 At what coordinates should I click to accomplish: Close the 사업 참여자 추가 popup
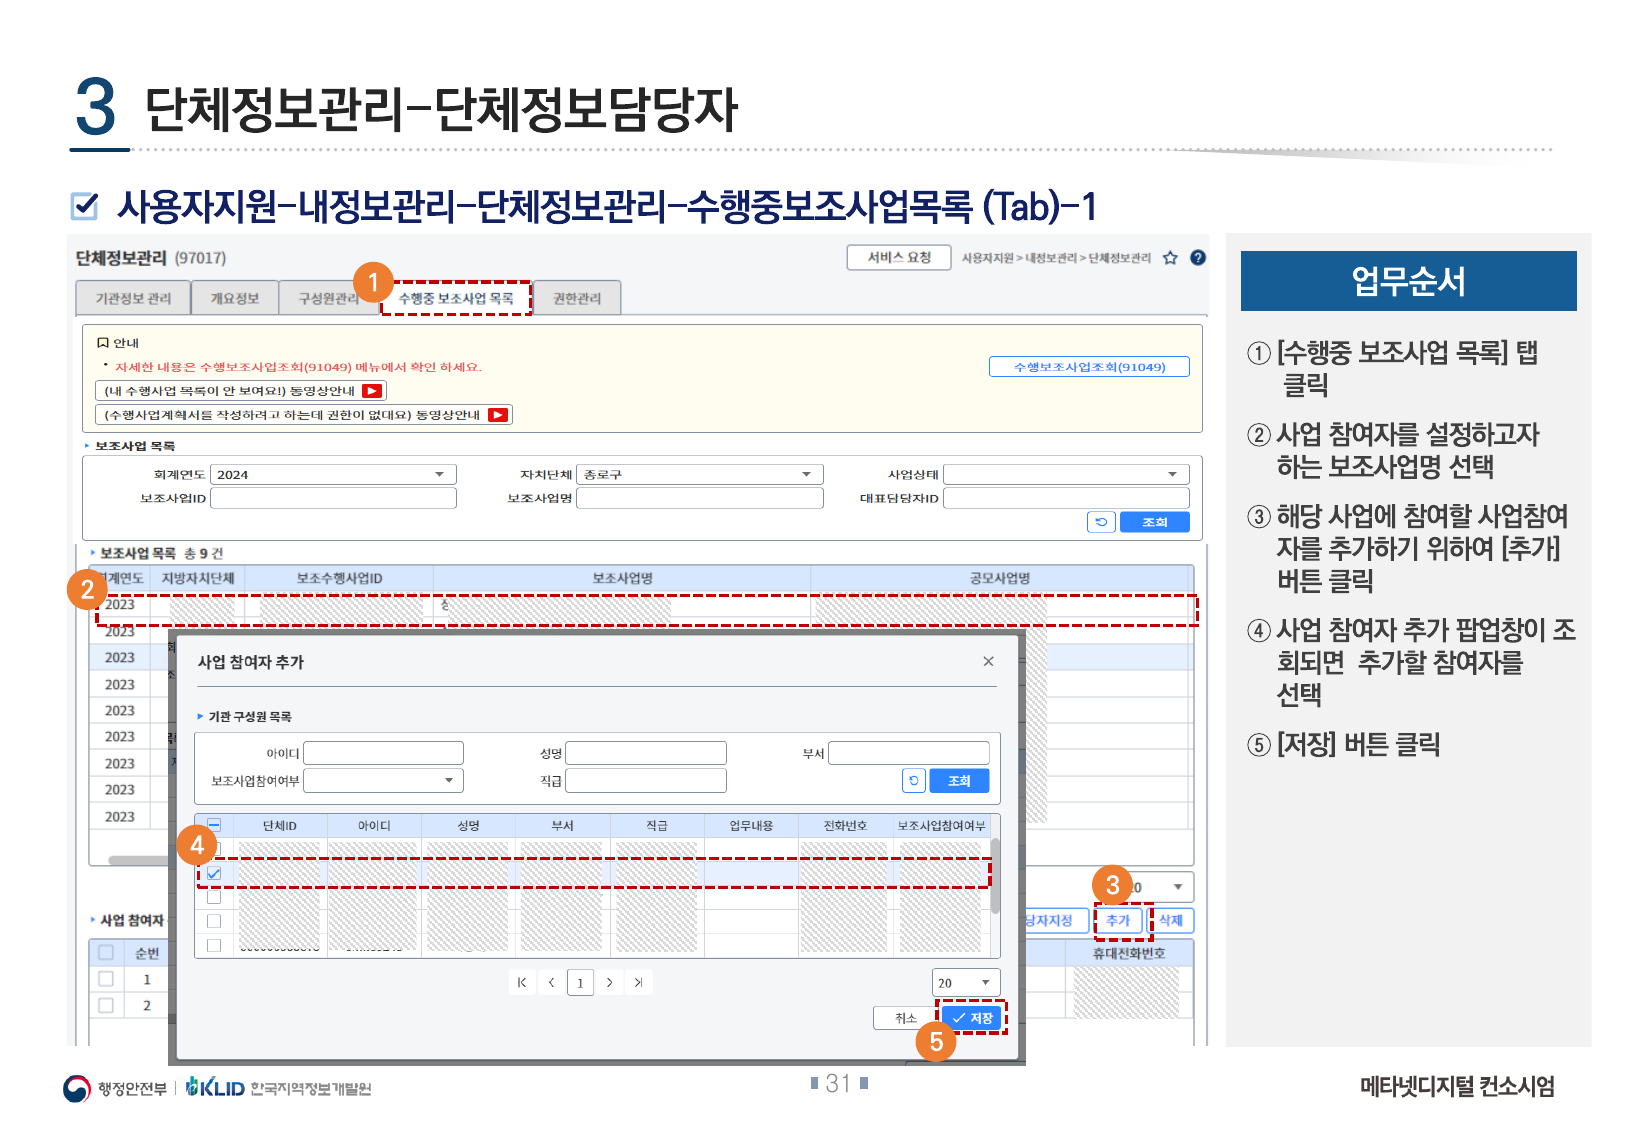click(x=988, y=662)
